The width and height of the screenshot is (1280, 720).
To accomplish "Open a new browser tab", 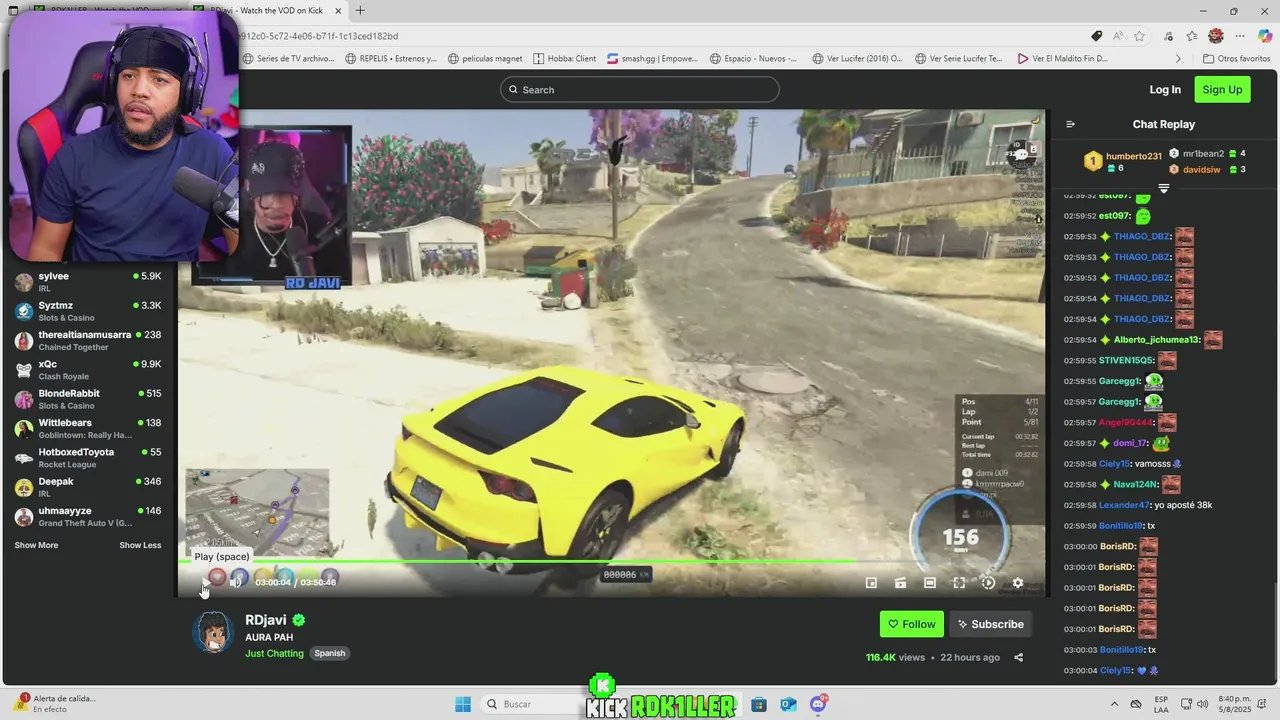I will (360, 11).
